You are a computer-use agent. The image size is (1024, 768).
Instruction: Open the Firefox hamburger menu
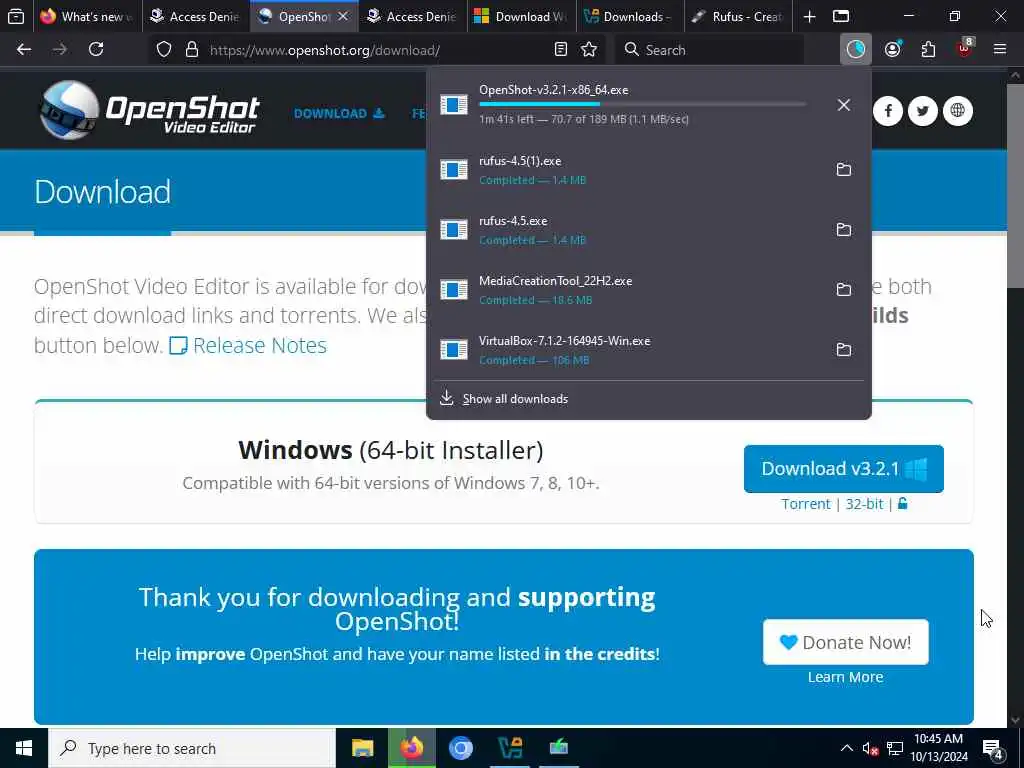[x=1000, y=50]
